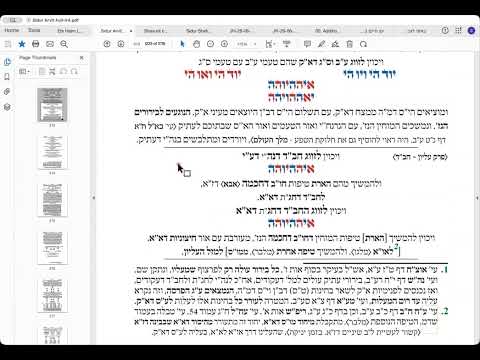The width and height of the screenshot is (480, 360).
Task: Select the second page thumbnail from top
Action: (x=52, y=152)
